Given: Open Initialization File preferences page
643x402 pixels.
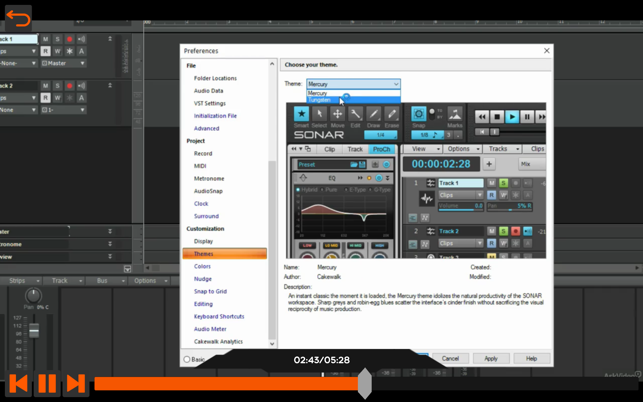Looking at the screenshot, I should pyautogui.click(x=215, y=116).
